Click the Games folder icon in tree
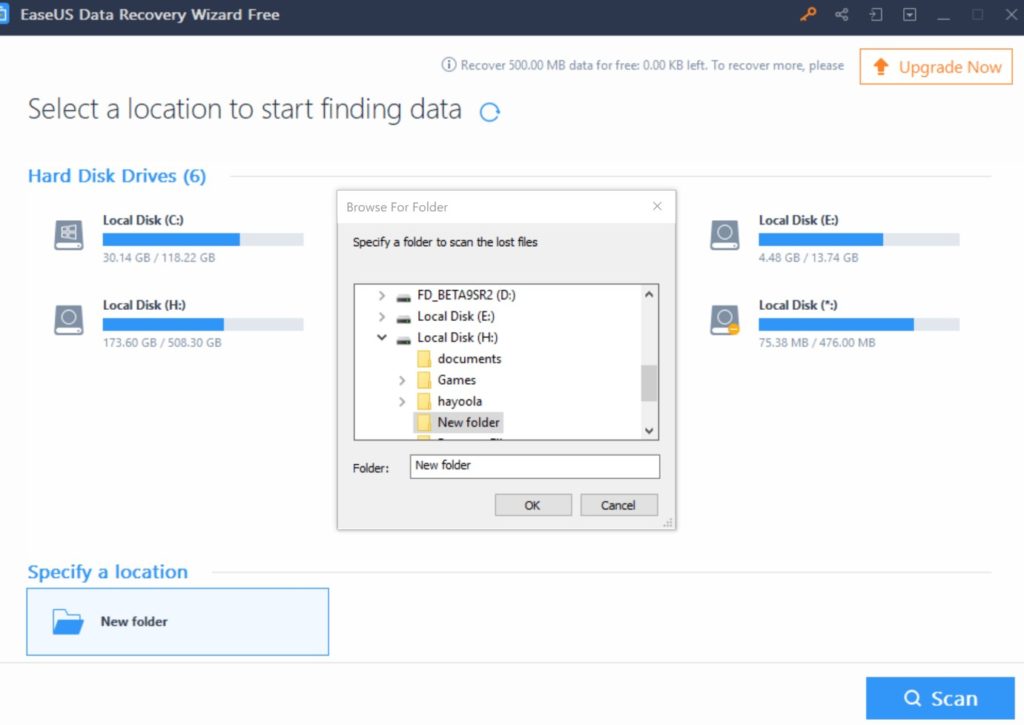 424,380
